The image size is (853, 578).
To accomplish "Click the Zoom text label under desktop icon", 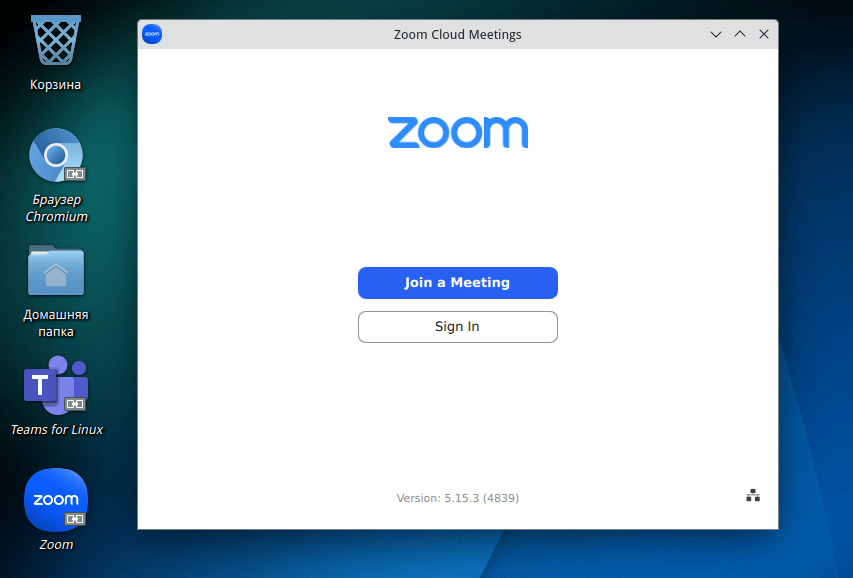I will tap(56, 545).
